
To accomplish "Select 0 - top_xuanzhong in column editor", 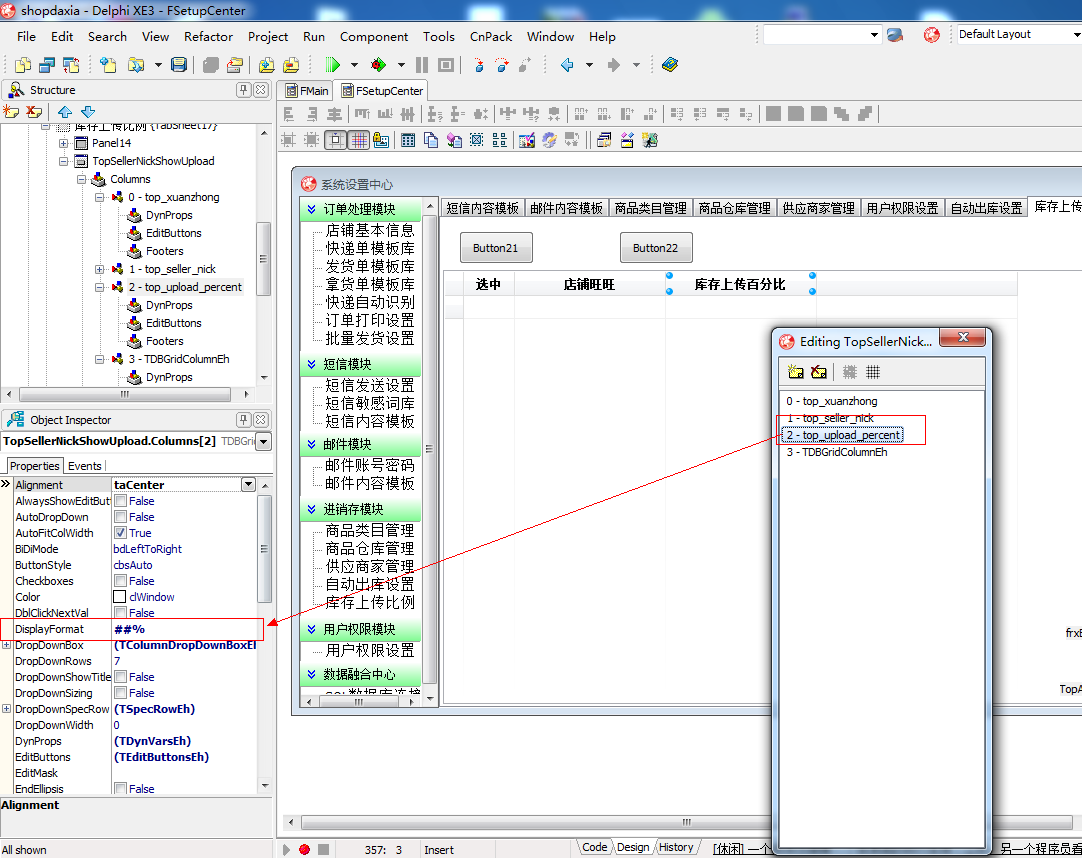I will (x=832, y=401).
